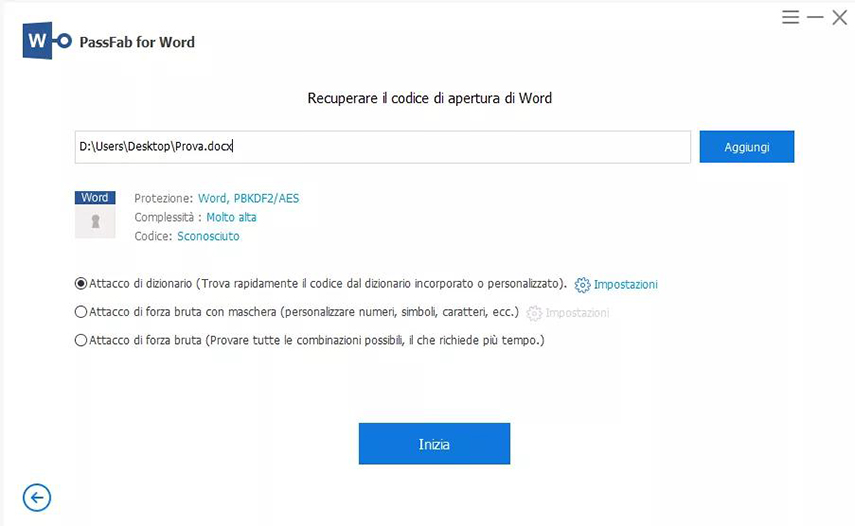
Task: Click the disabled Impostazioni text for mask attack
Action: (577, 313)
